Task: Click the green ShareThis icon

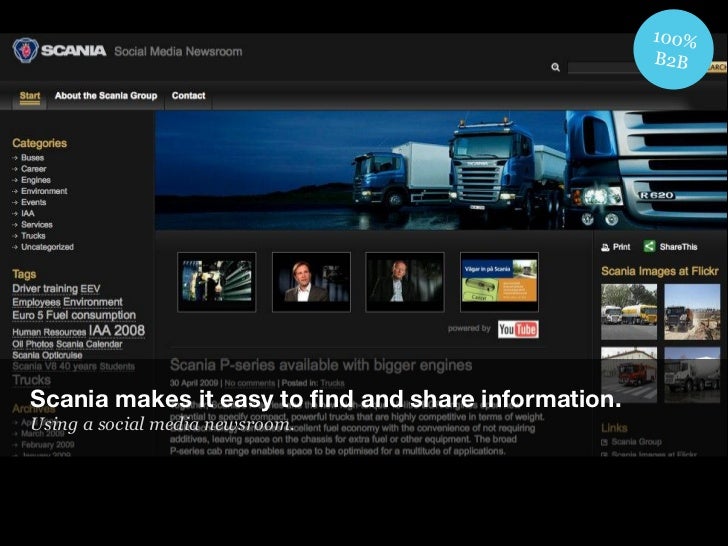Action: (649, 246)
